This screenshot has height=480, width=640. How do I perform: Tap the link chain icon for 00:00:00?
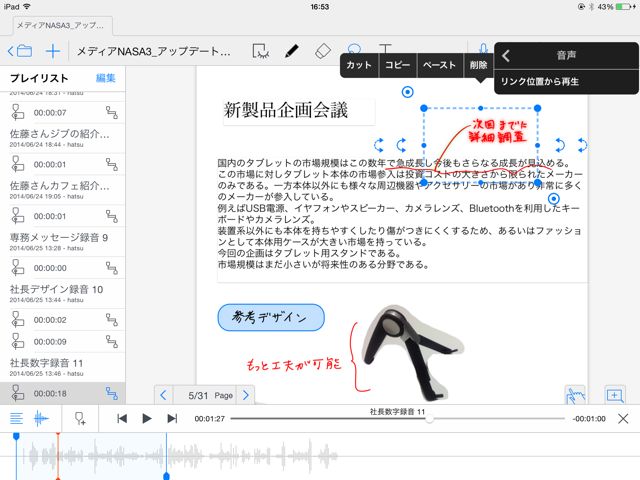point(111,268)
